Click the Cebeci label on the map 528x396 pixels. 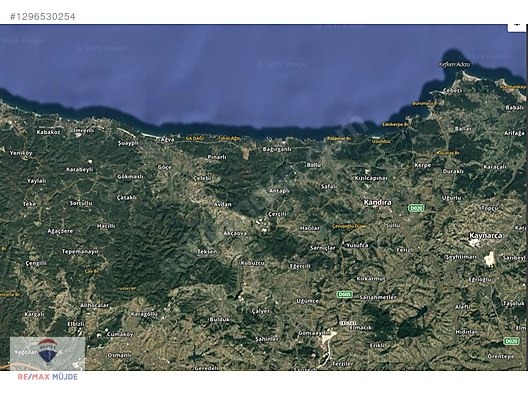[452, 91]
